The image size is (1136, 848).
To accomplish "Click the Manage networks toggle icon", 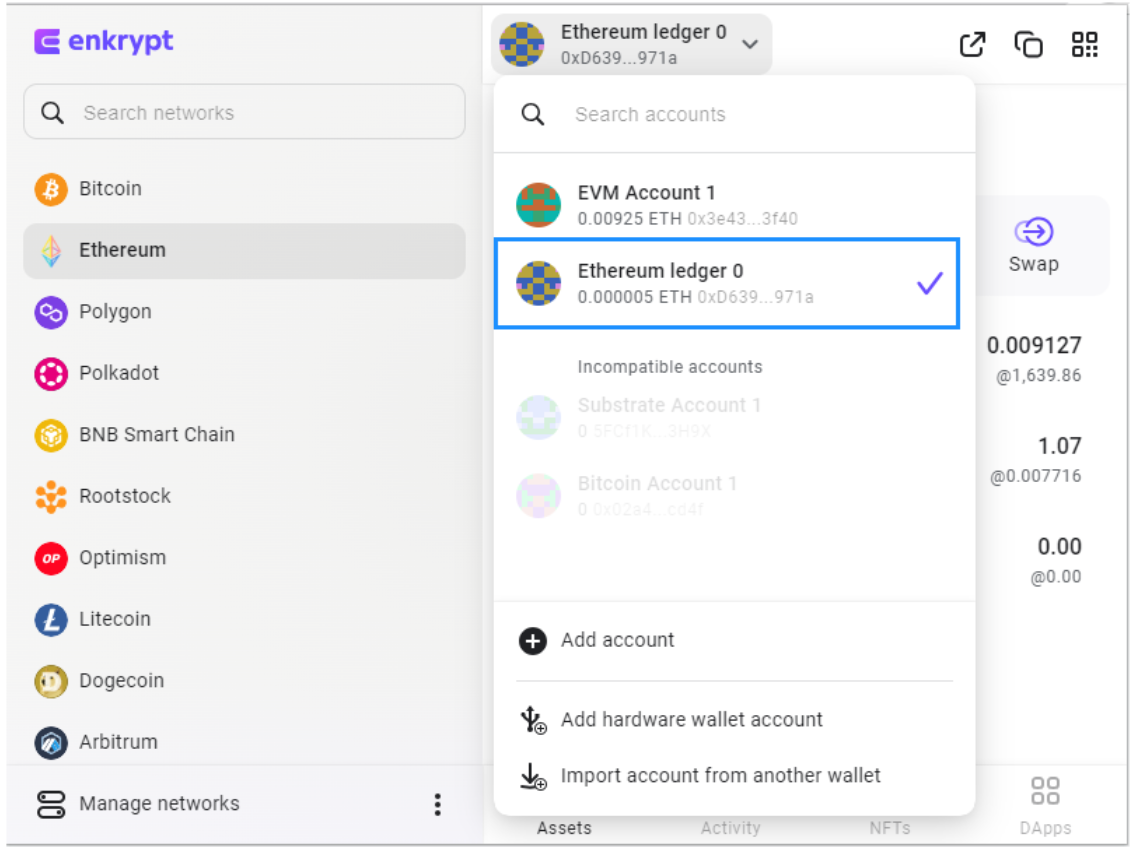I will tap(51, 805).
